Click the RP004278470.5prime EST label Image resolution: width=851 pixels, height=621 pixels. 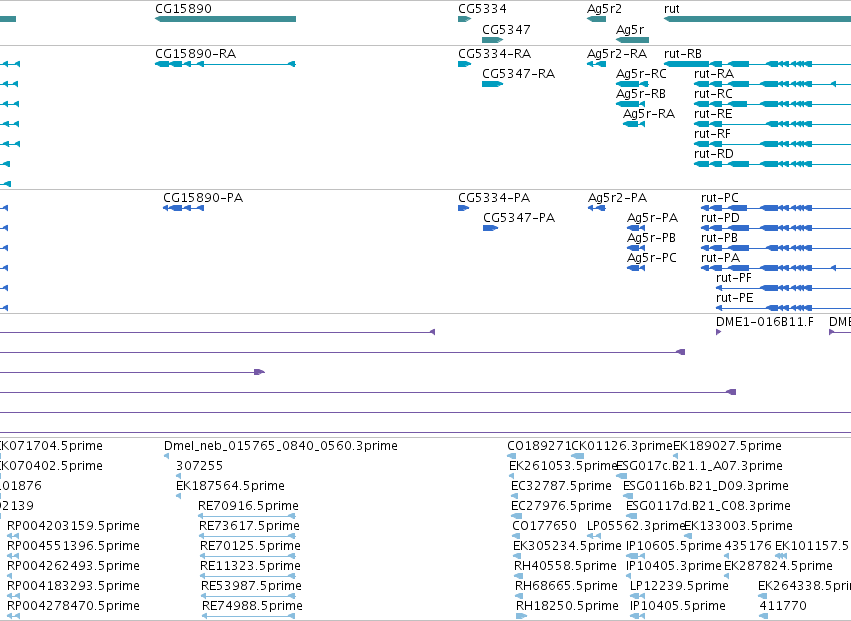[x=73, y=606]
